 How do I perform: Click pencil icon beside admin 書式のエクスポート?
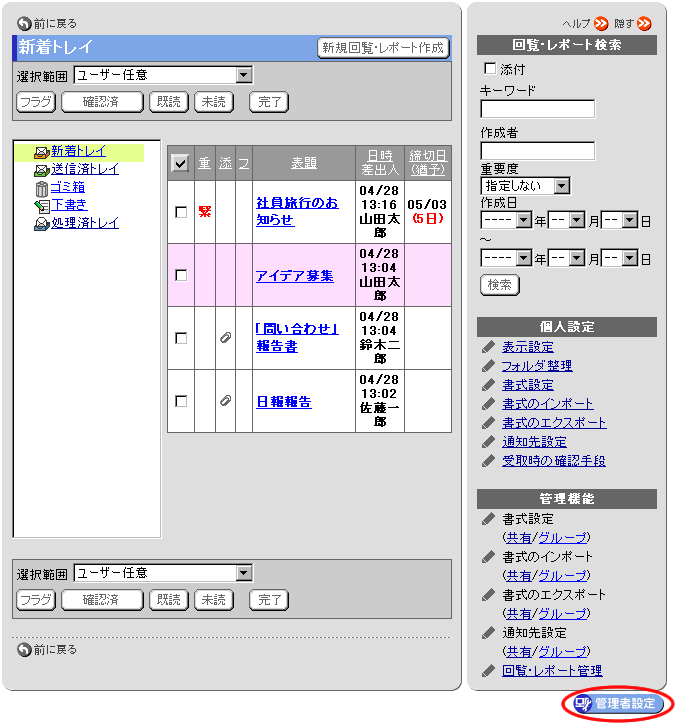tap(488, 595)
